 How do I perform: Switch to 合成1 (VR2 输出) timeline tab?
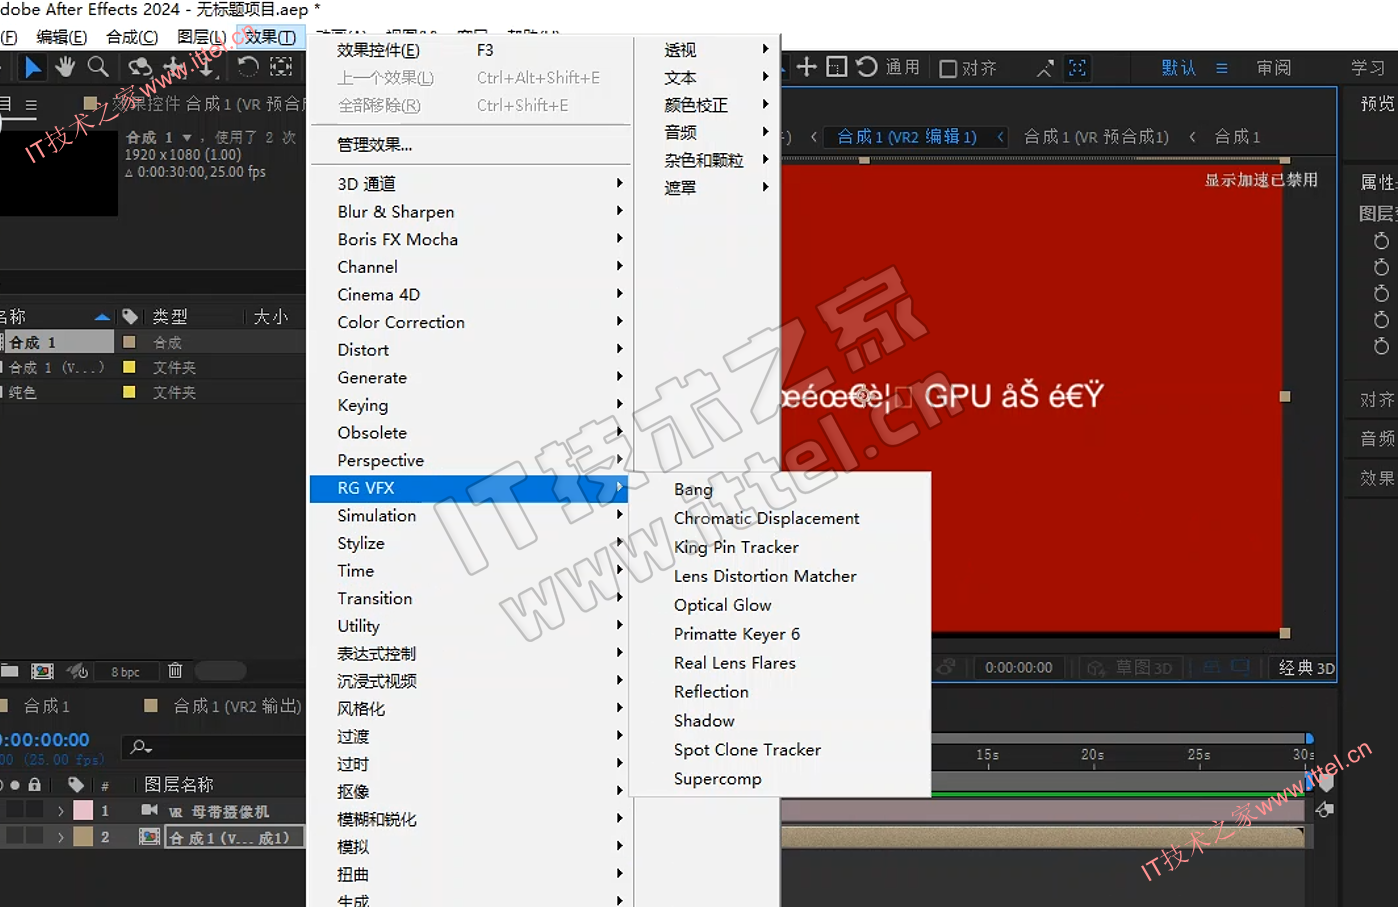[237, 706]
